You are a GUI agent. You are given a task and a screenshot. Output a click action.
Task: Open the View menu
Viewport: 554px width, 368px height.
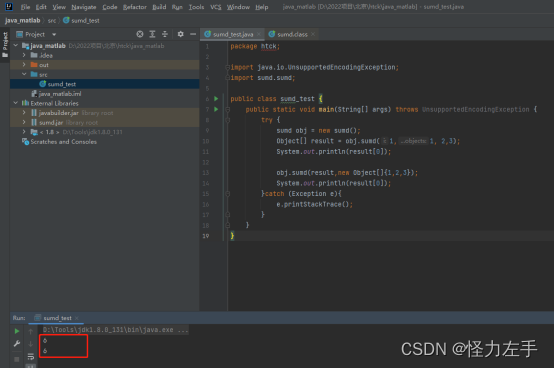(59, 7)
